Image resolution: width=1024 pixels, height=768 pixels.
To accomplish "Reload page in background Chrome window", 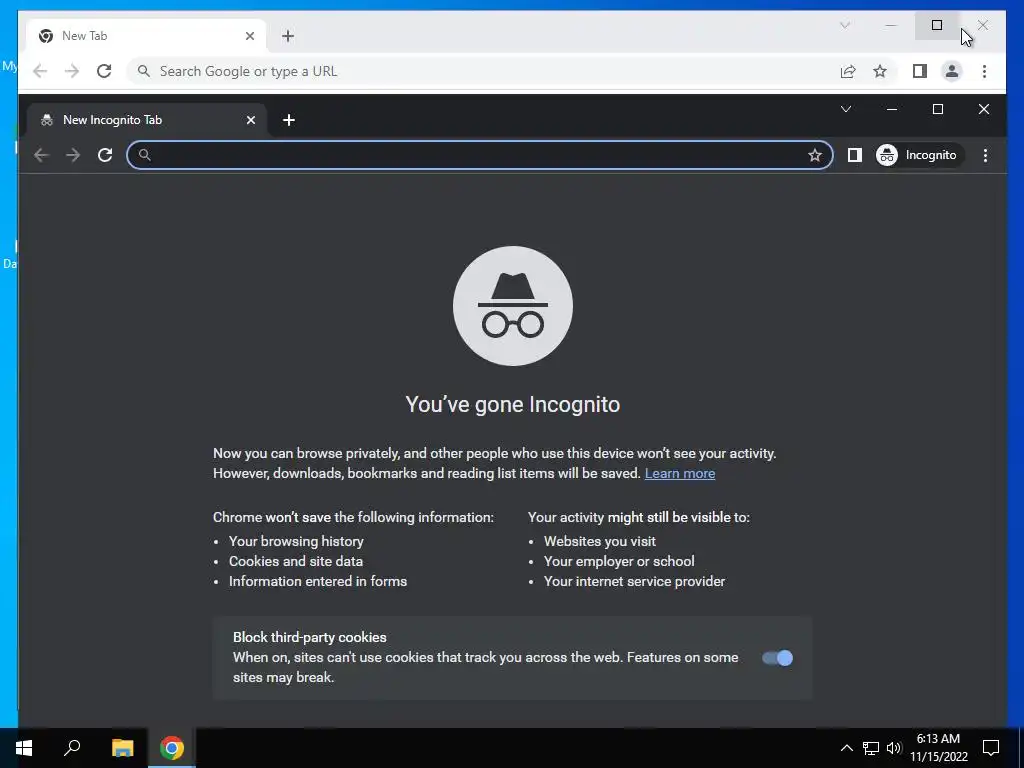I will 104,71.
